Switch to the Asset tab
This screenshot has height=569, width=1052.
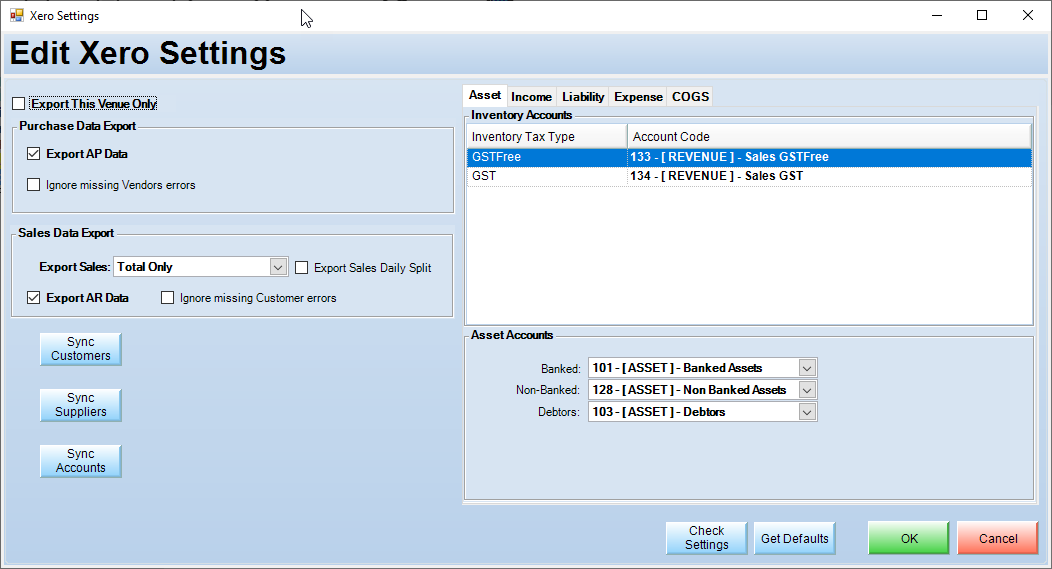pyautogui.click(x=485, y=95)
